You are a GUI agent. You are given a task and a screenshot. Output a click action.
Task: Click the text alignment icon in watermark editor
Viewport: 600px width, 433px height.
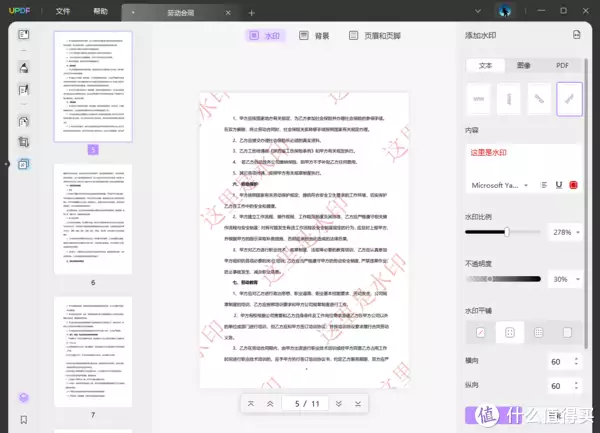pos(544,185)
